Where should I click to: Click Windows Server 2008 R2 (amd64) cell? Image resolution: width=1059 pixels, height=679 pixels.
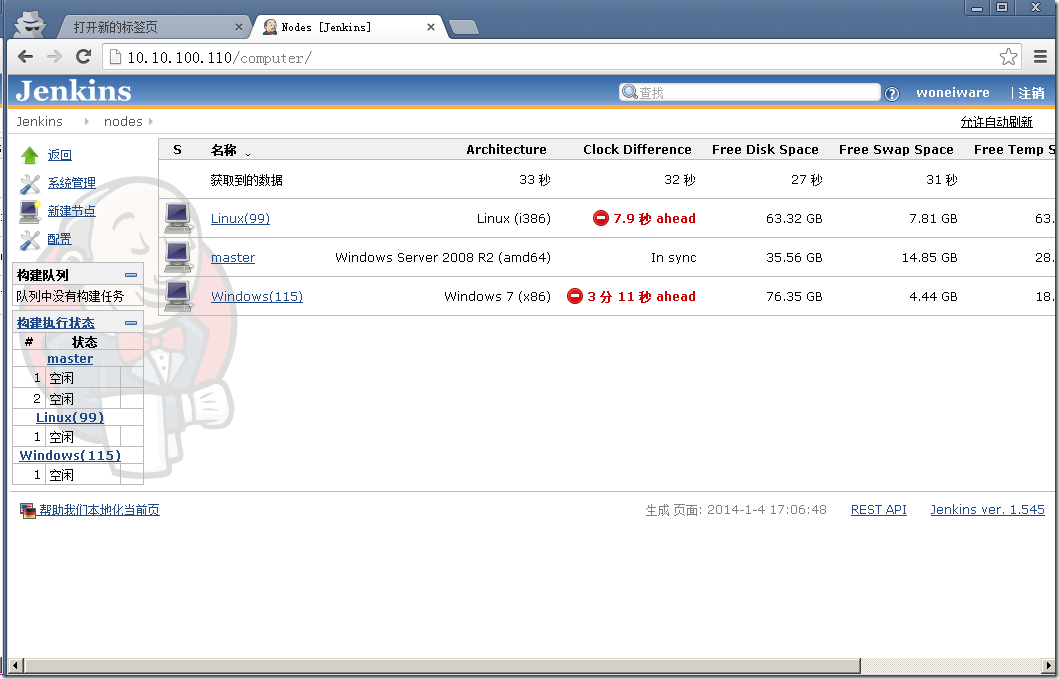click(x=443, y=257)
